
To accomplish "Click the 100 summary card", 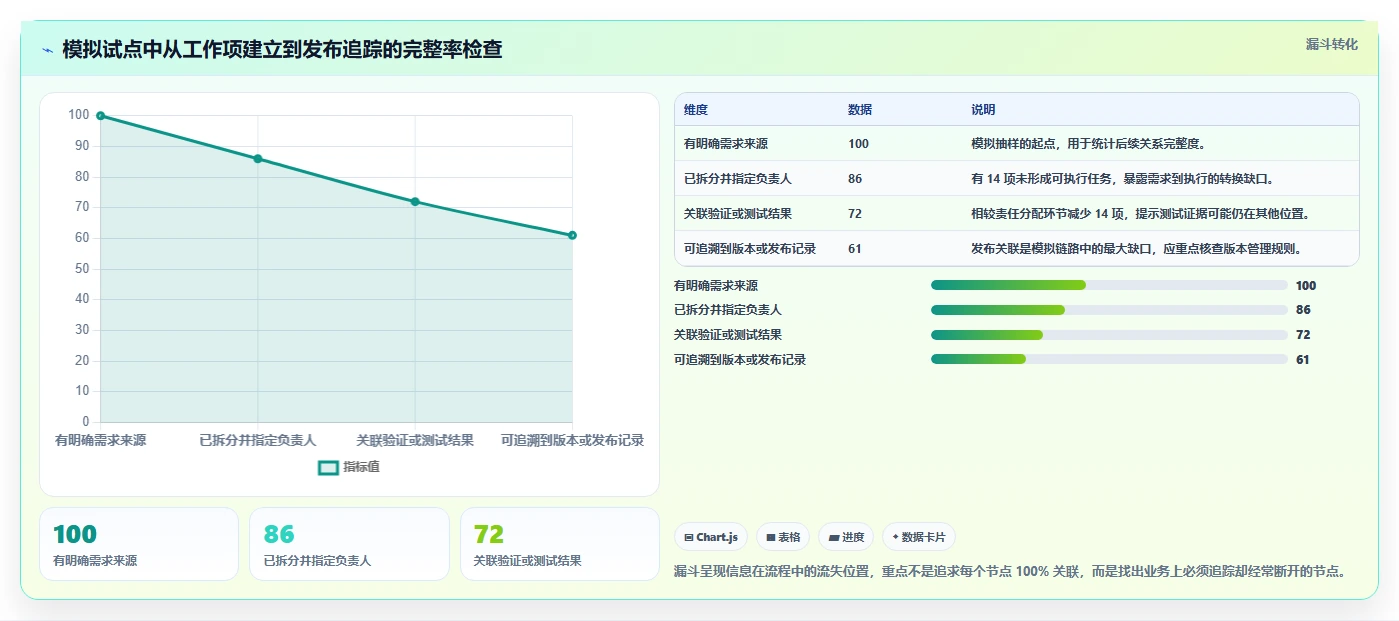I will point(139,544).
